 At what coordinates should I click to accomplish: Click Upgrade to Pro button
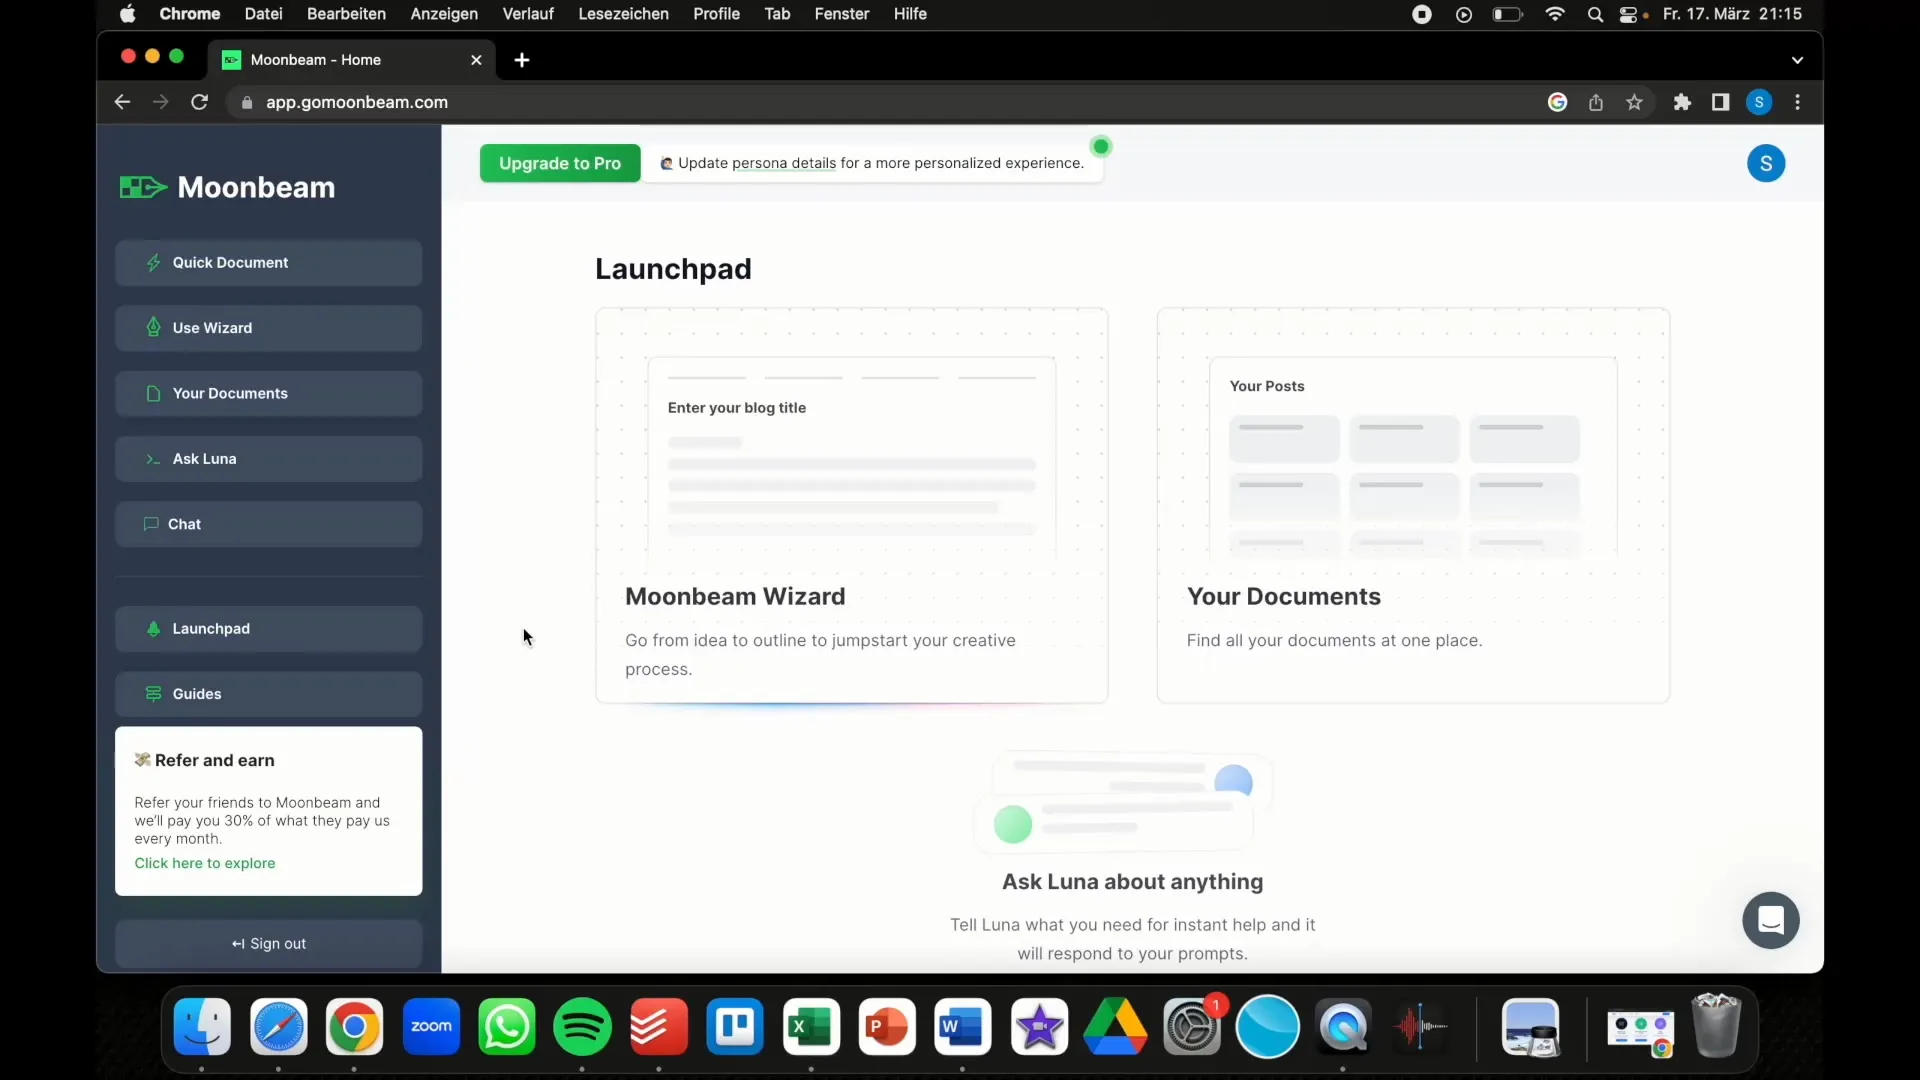[x=559, y=161]
